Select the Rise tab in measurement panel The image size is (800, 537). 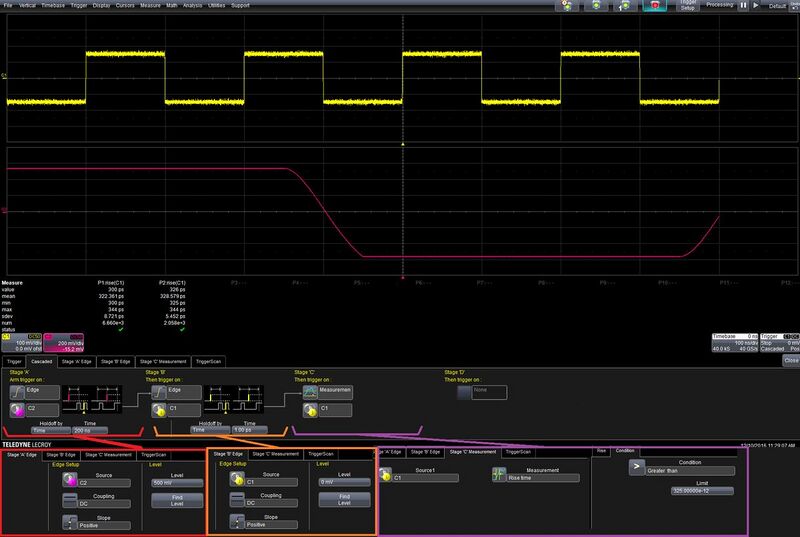click(x=602, y=451)
